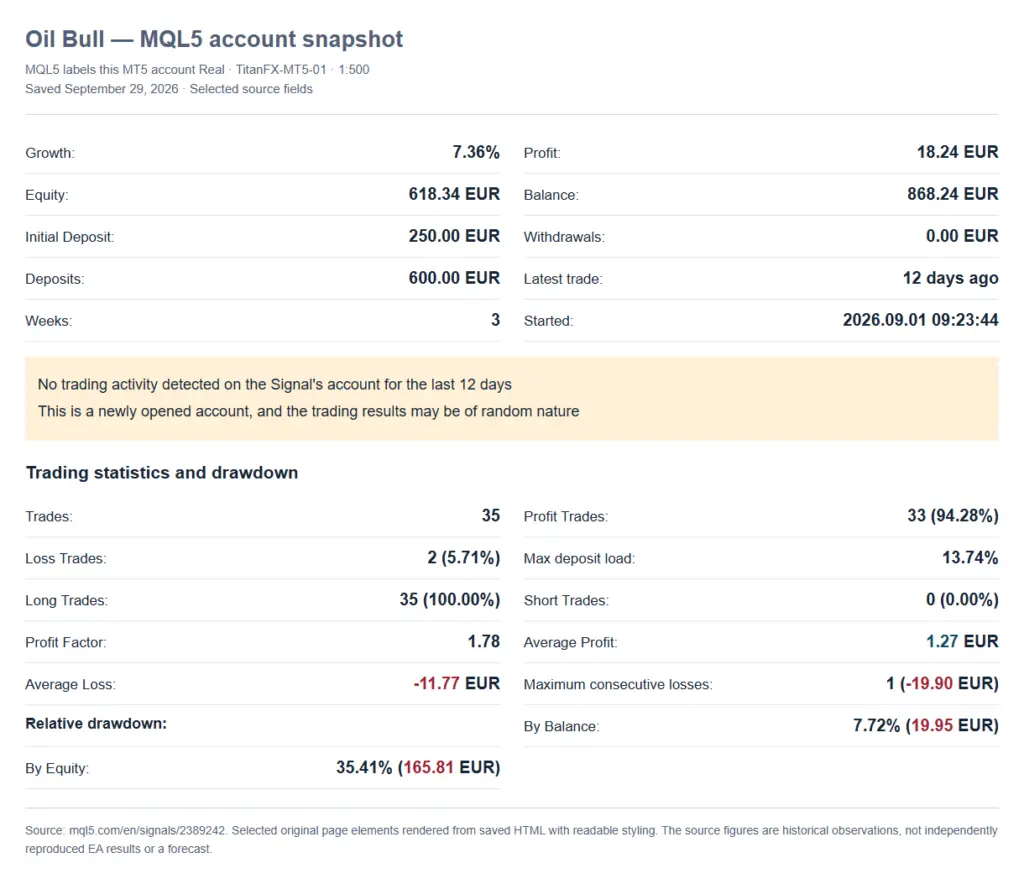Viewport: 1024px width, 884px height.
Task: Click the 'Balance:' label in the summary
Action: 551,195
